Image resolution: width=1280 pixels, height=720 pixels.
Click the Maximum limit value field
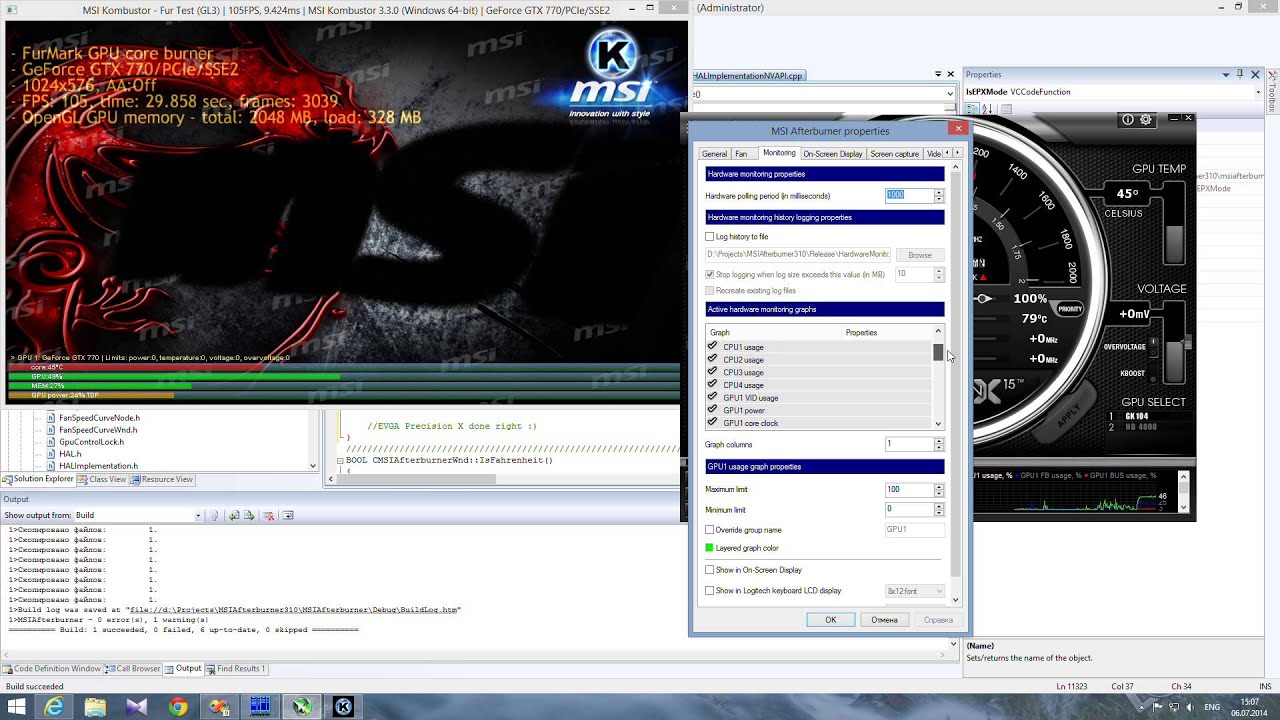pos(908,490)
